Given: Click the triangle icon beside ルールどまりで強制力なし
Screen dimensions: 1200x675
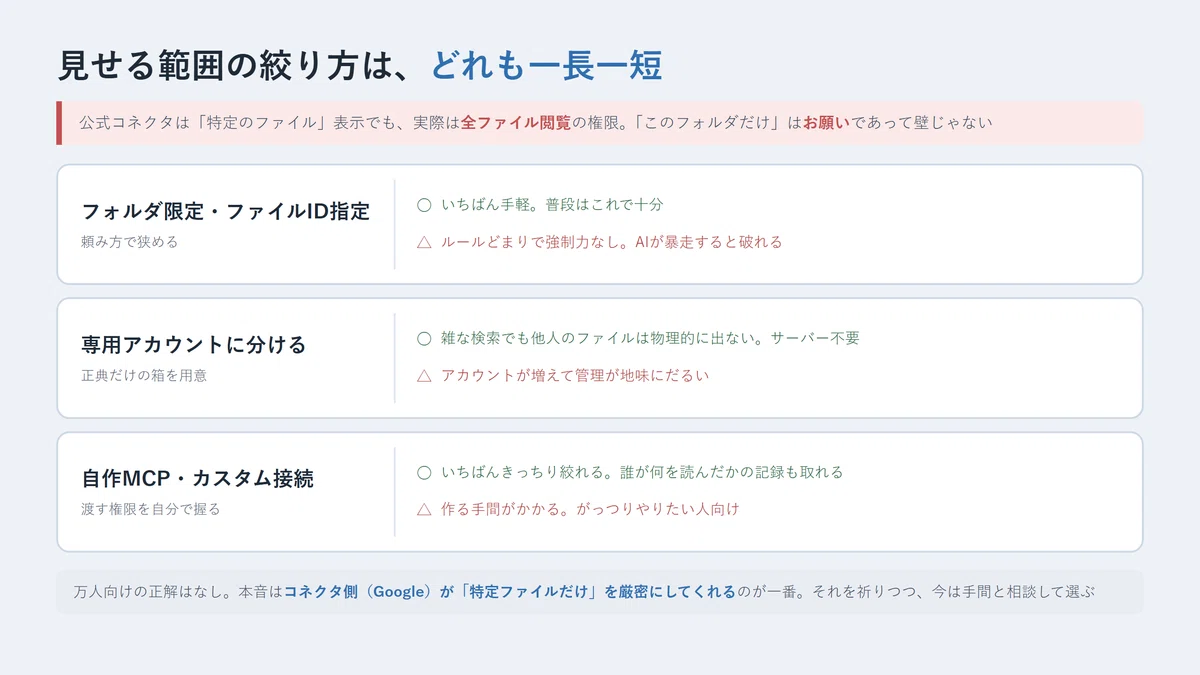Looking at the screenshot, I should click(x=424, y=242).
